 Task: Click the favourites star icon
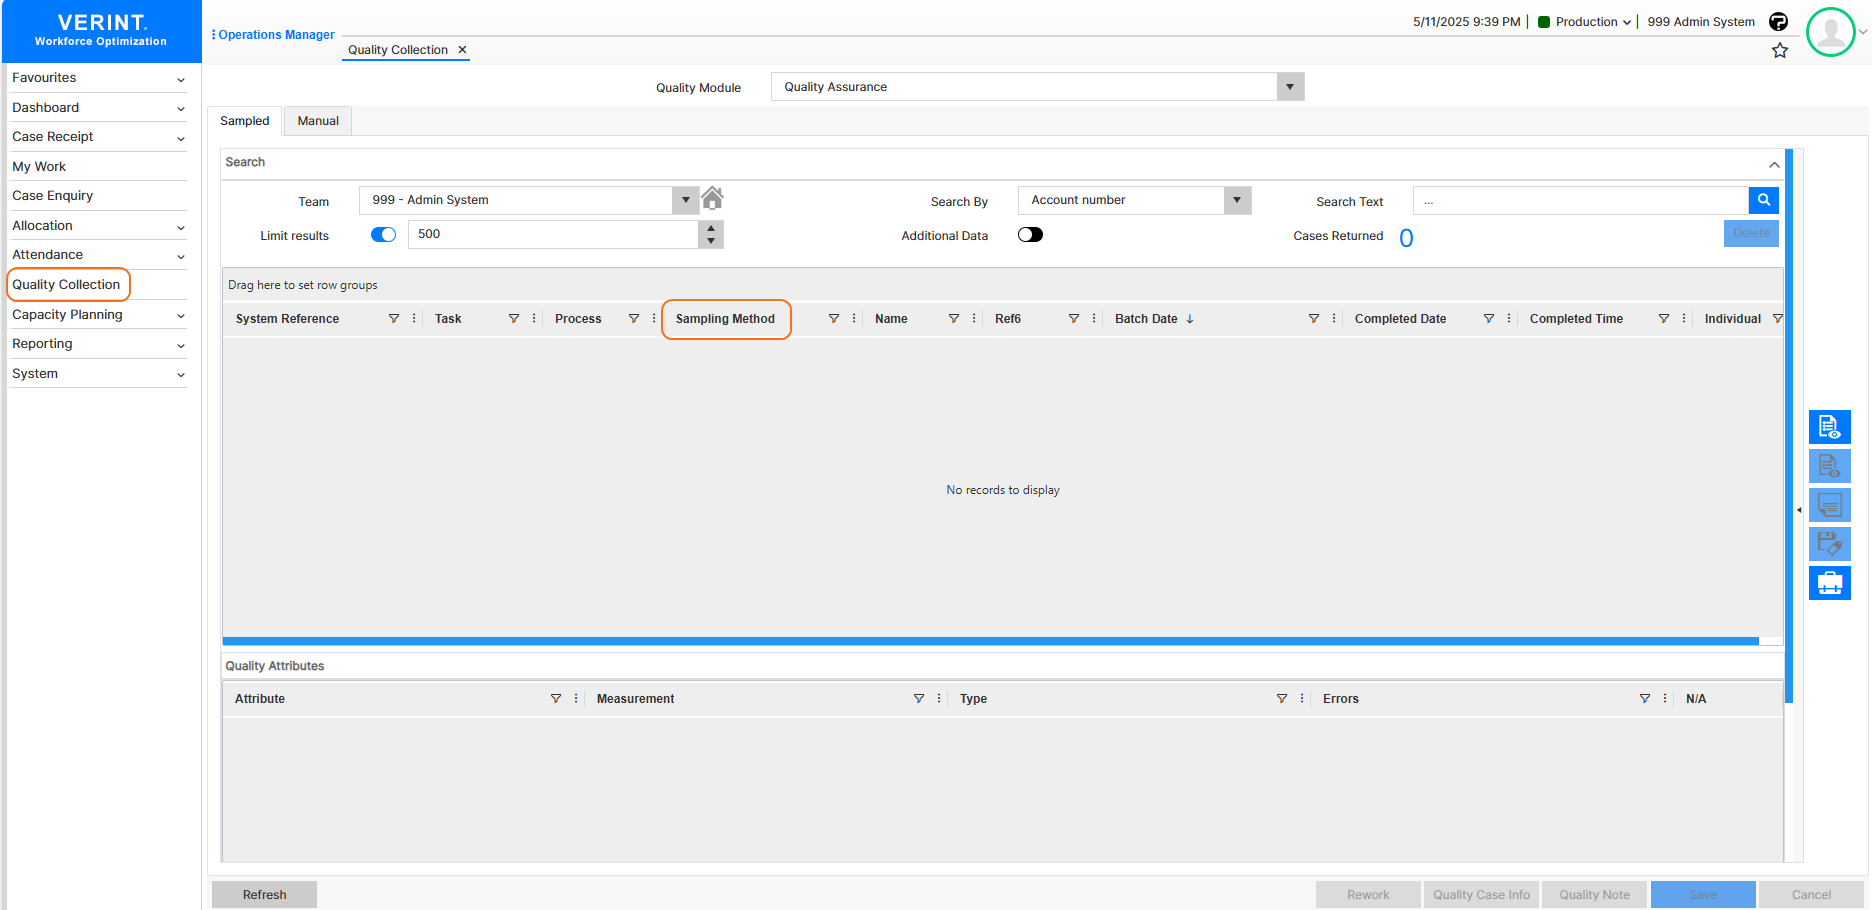coord(1779,51)
